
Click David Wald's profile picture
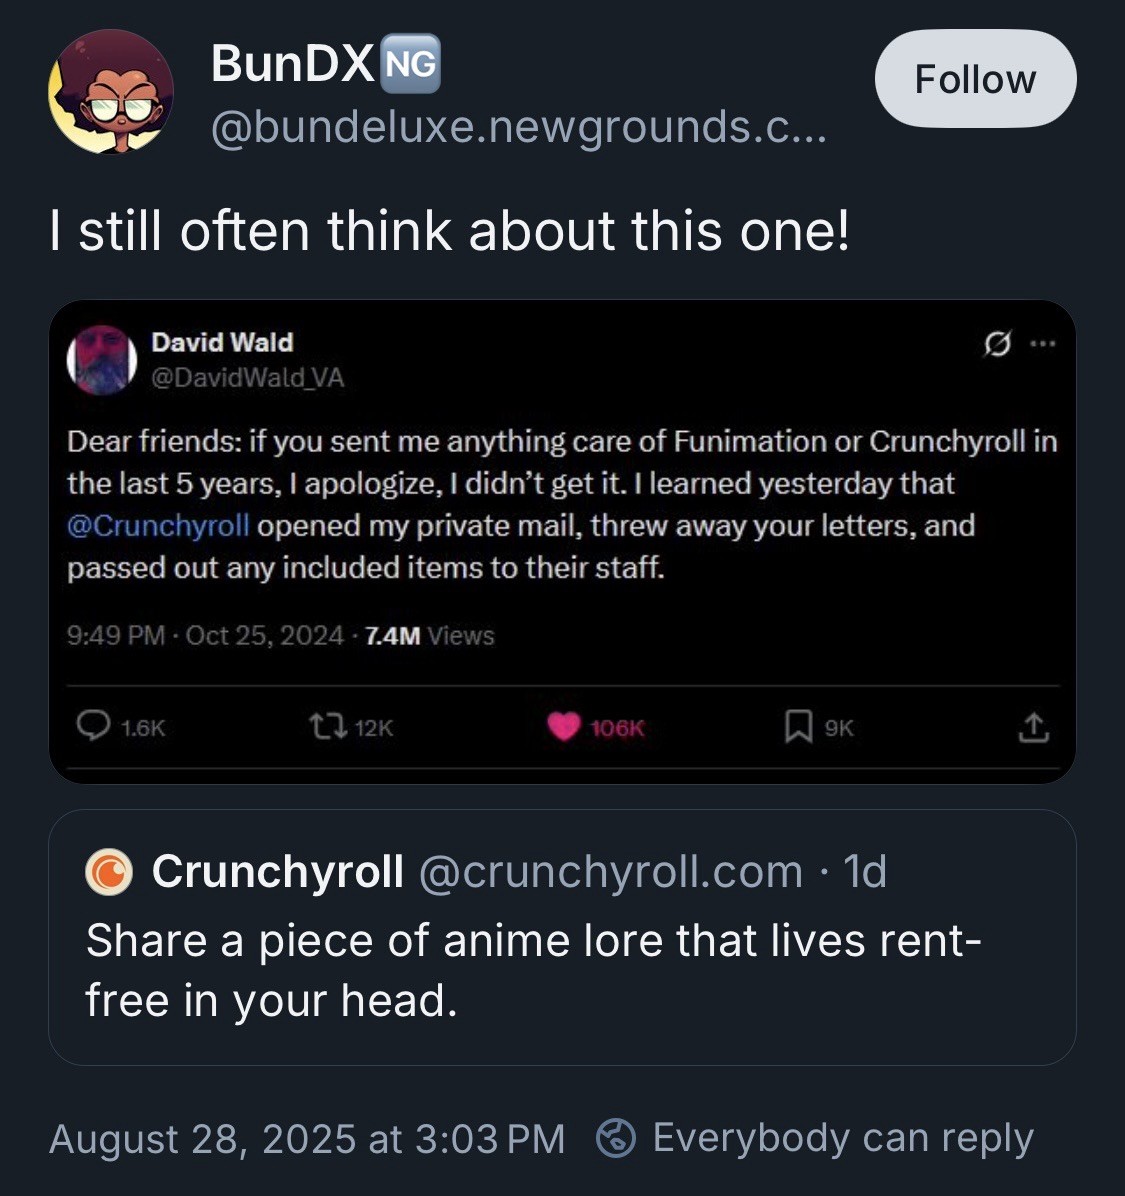point(102,359)
